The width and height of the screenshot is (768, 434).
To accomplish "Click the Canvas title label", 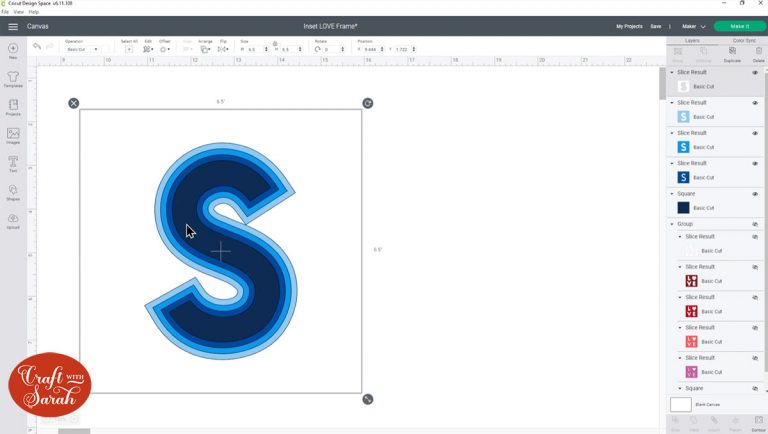I will click(38, 26).
